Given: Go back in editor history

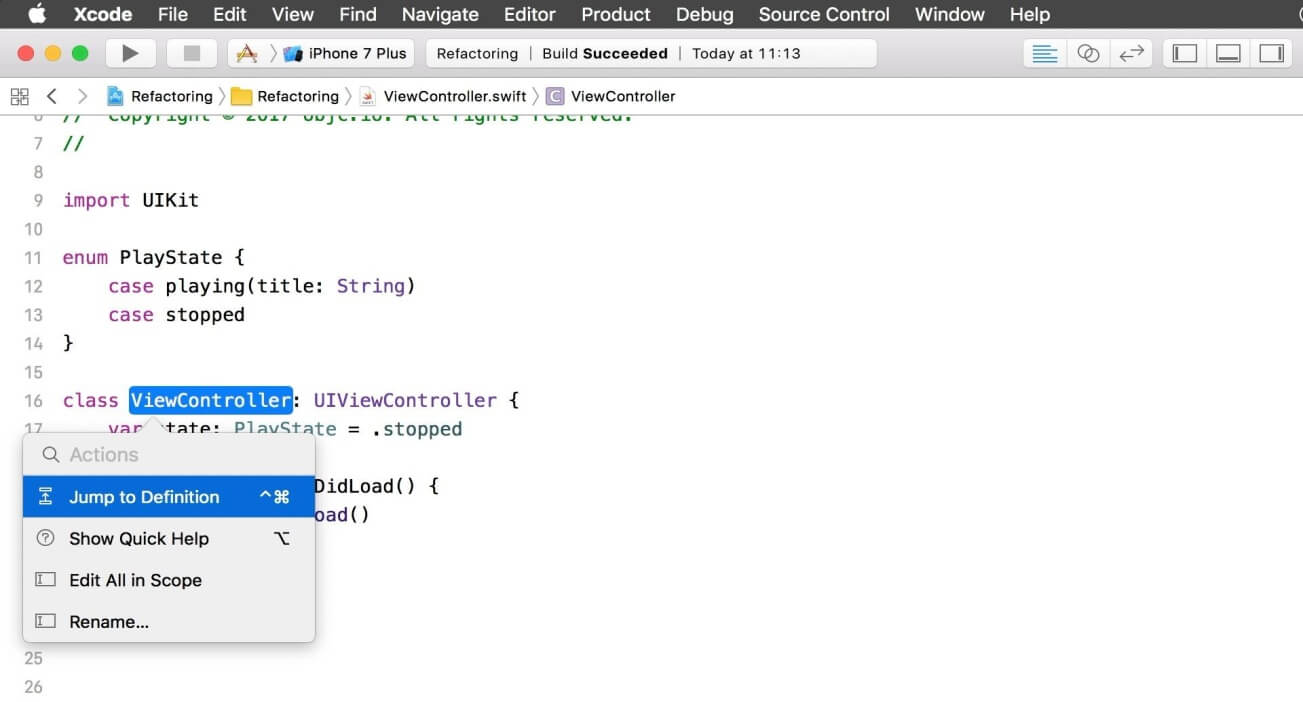Looking at the screenshot, I should pos(52,96).
